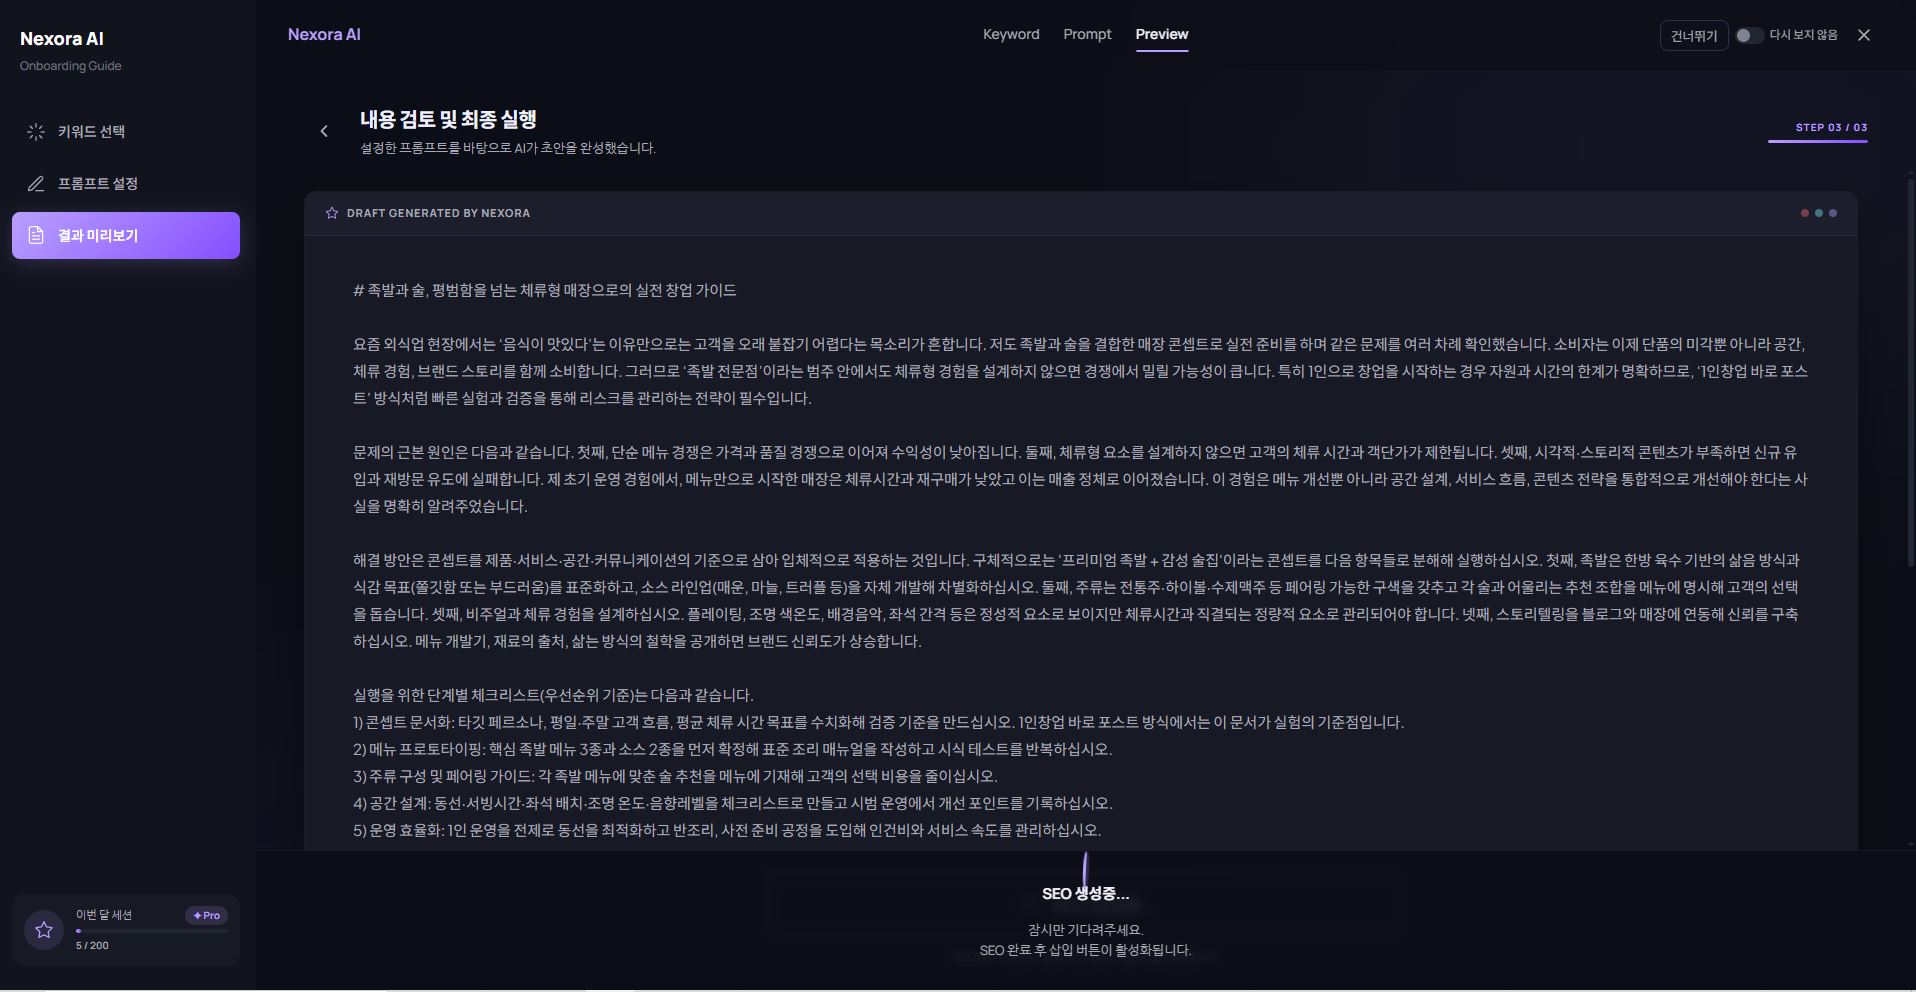Image resolution: width=1916 pixels, height=992 pixels.
Task: Click the three dots in draft header
Action: pos(1818,213)
